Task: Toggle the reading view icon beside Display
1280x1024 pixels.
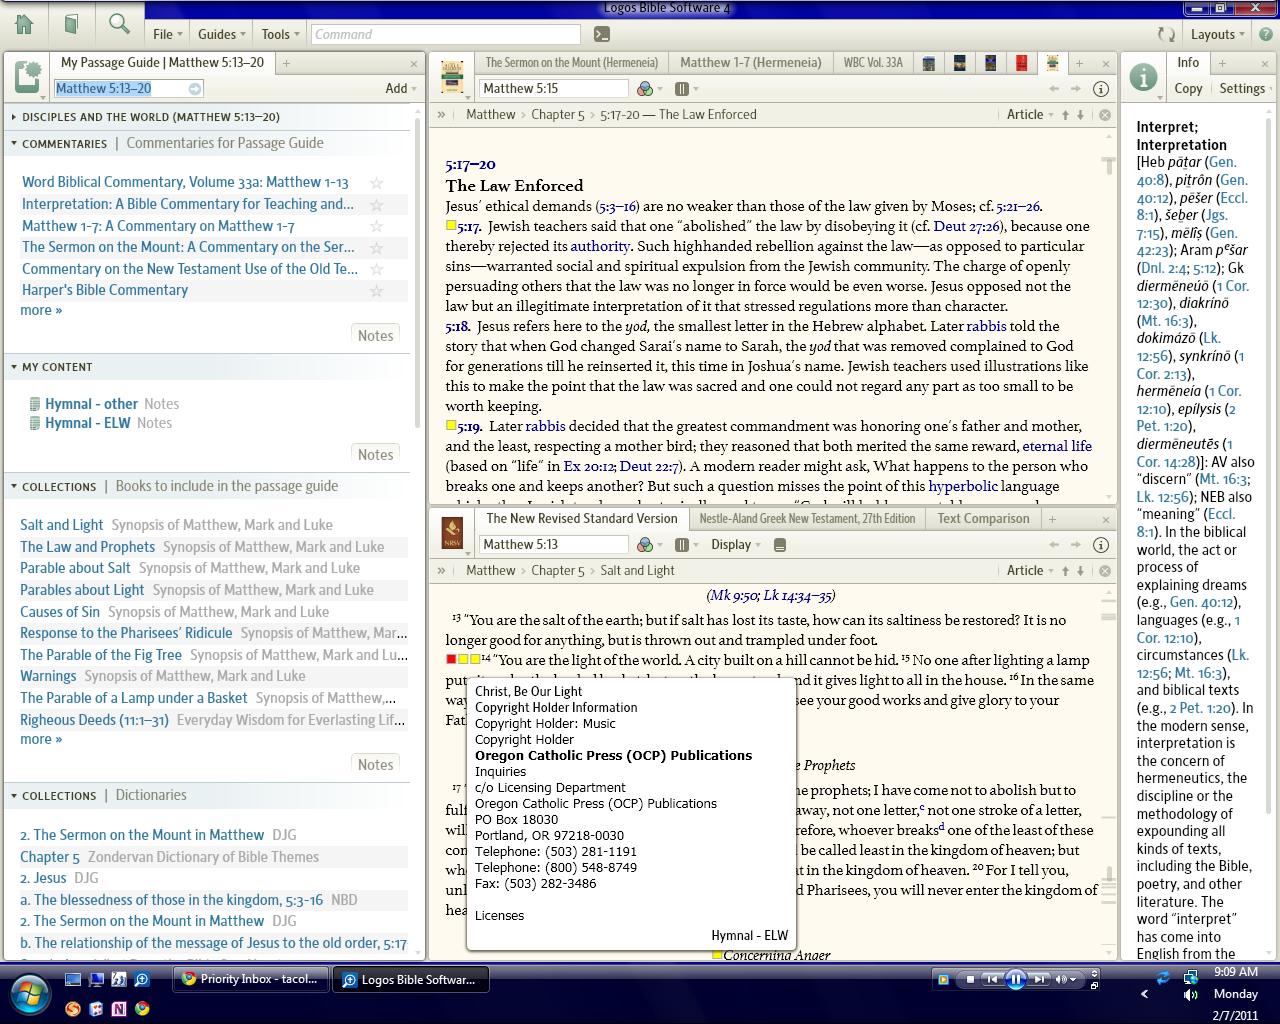Action: tap(780, 545)
